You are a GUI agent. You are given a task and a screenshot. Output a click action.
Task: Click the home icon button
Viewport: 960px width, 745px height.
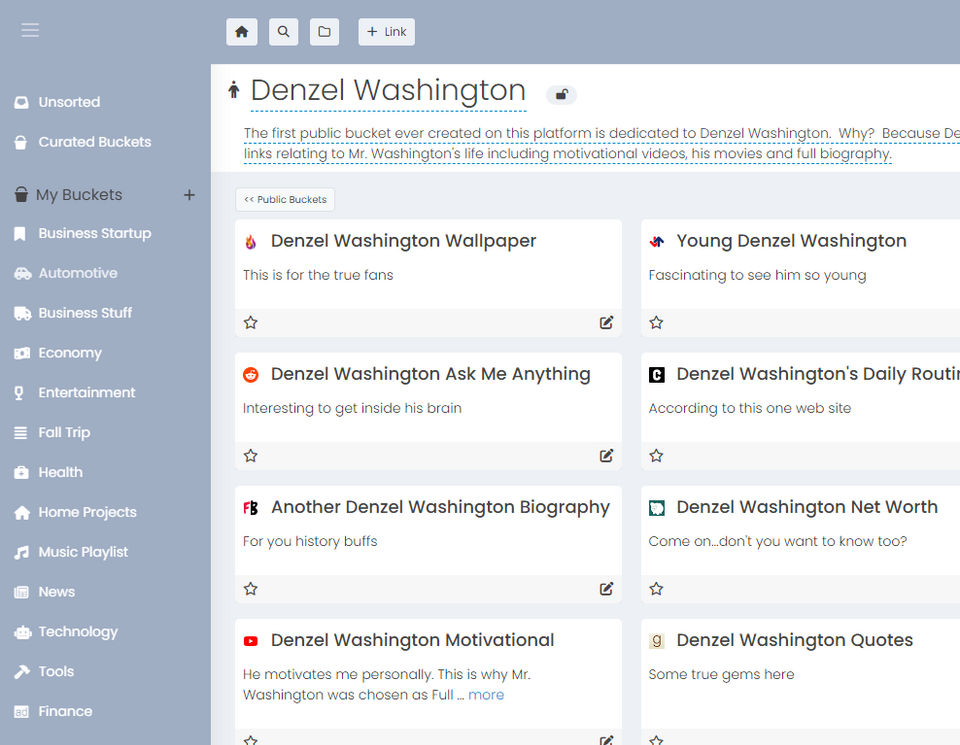[241, 32]
